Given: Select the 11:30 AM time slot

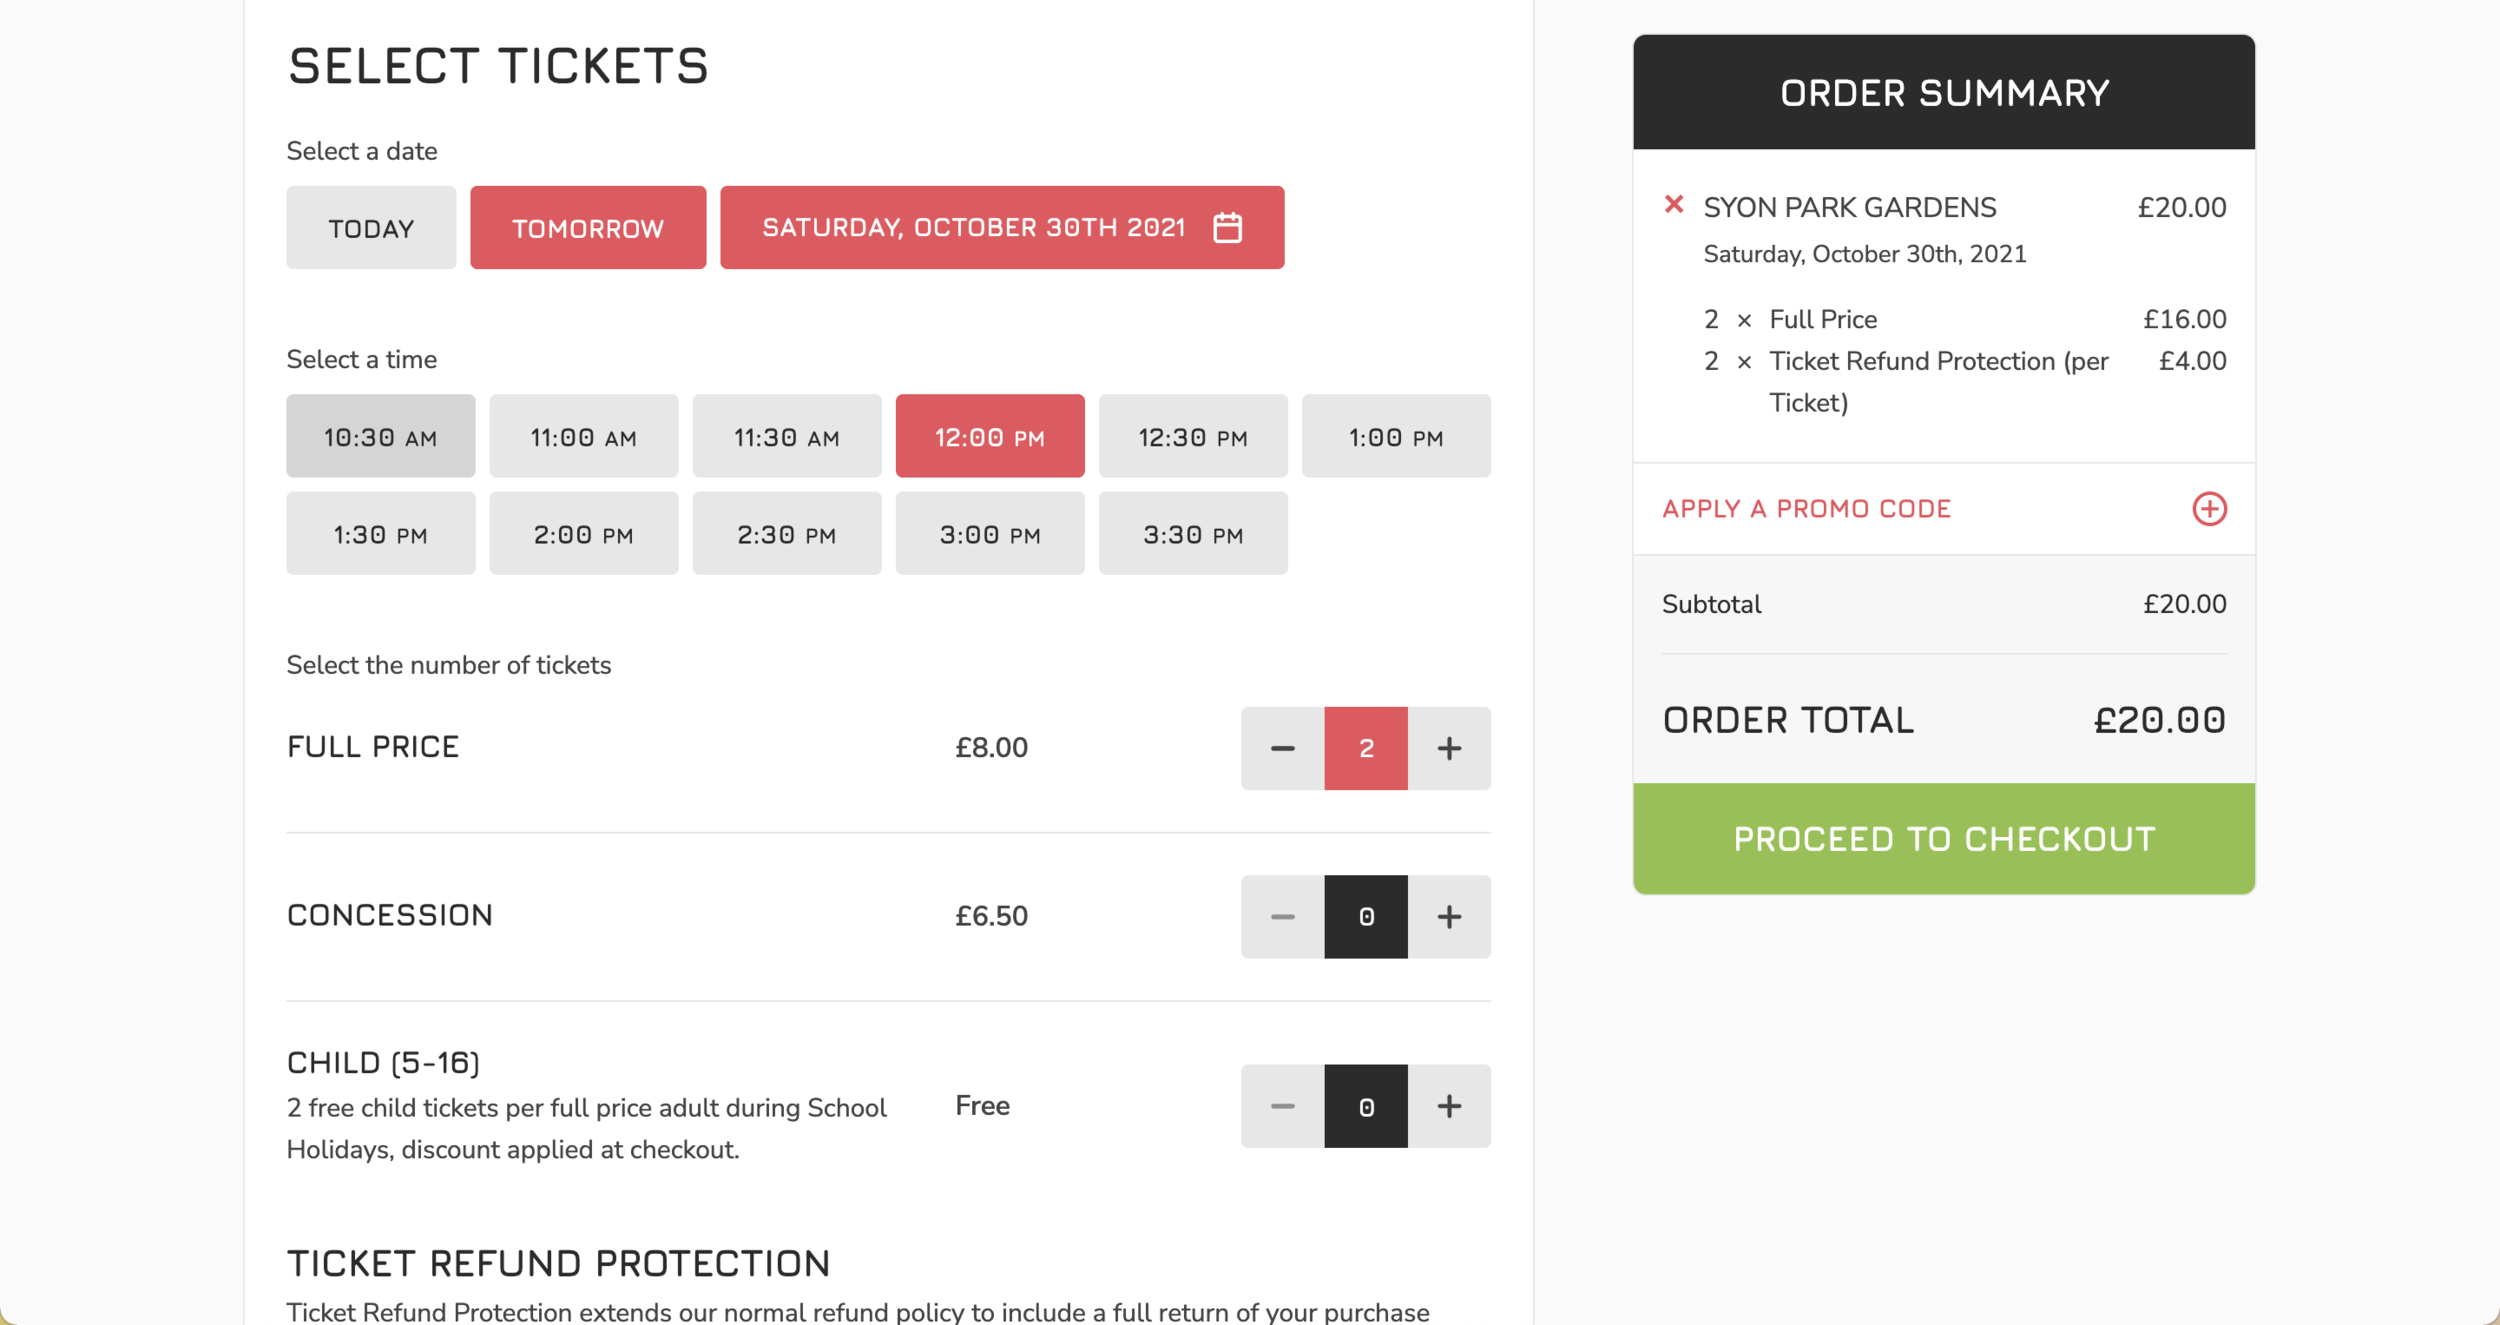Looking at the screenshot, I should [x=786, y=437].
